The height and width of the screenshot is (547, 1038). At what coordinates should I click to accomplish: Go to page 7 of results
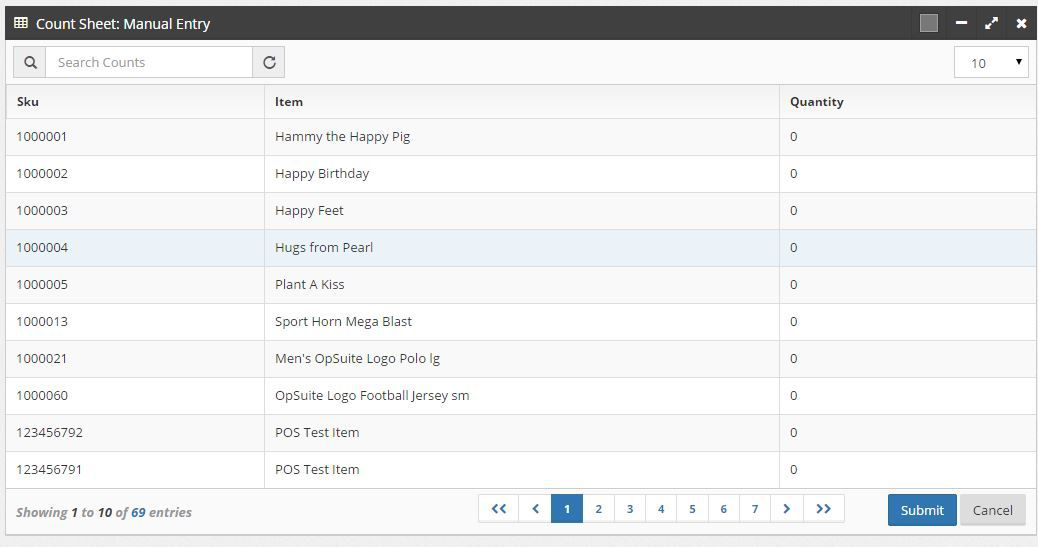point(755,509)
